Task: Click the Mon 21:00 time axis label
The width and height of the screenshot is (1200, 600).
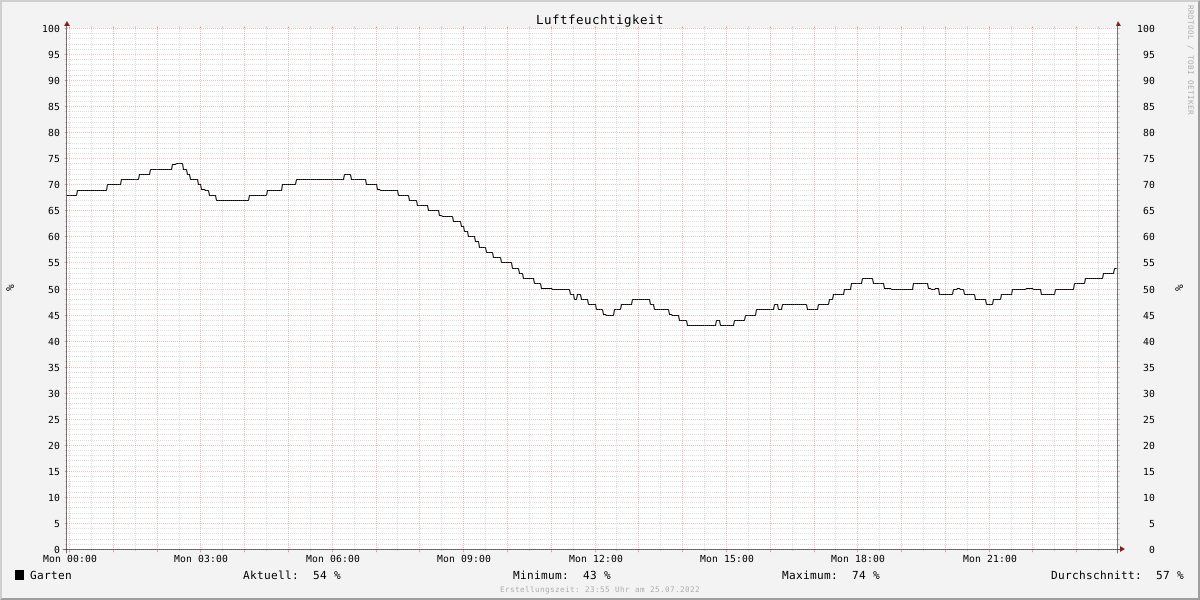Action: coord(990,559)
